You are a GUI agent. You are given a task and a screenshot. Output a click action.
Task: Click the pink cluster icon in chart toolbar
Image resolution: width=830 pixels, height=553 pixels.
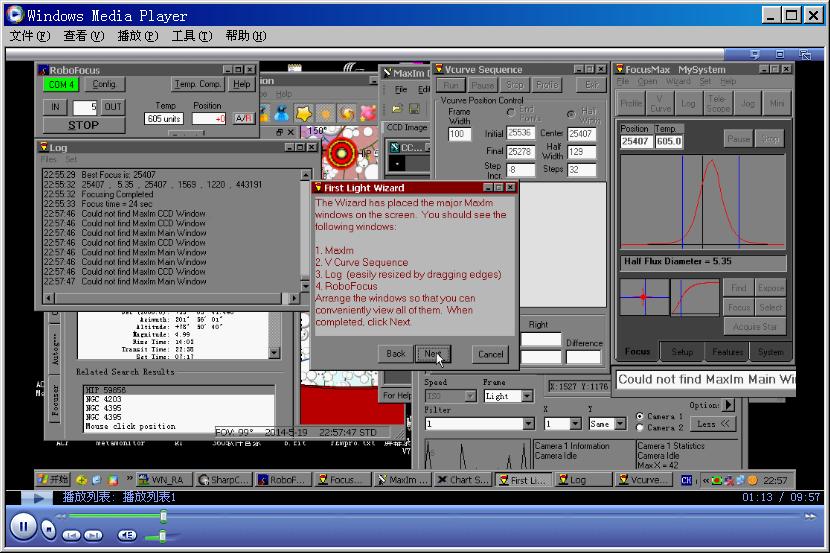(x=367, y=113)
